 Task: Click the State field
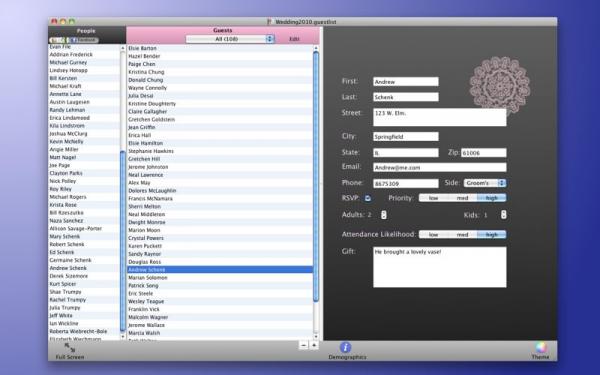[x=406, y=153]
